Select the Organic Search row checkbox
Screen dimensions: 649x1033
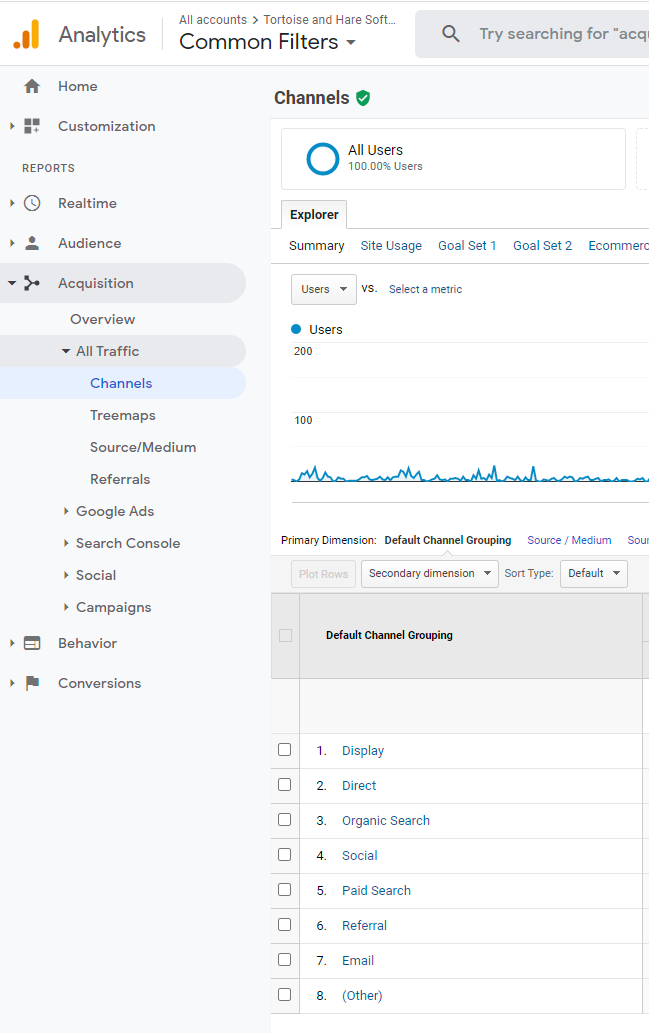(285, 820)
